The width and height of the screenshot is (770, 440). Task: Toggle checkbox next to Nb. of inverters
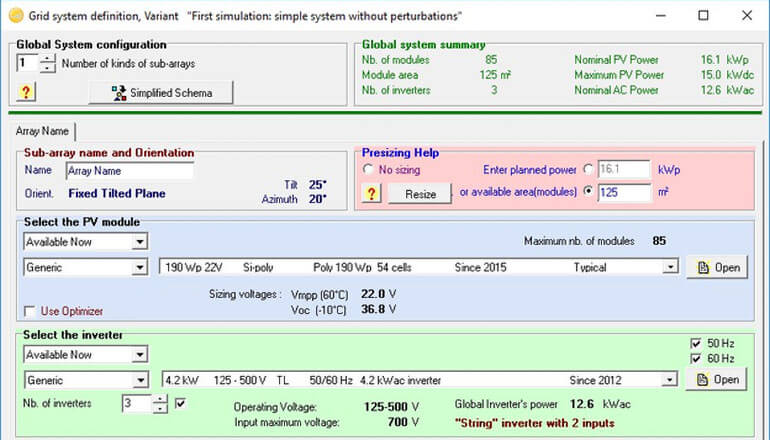[x=180, y=403]
